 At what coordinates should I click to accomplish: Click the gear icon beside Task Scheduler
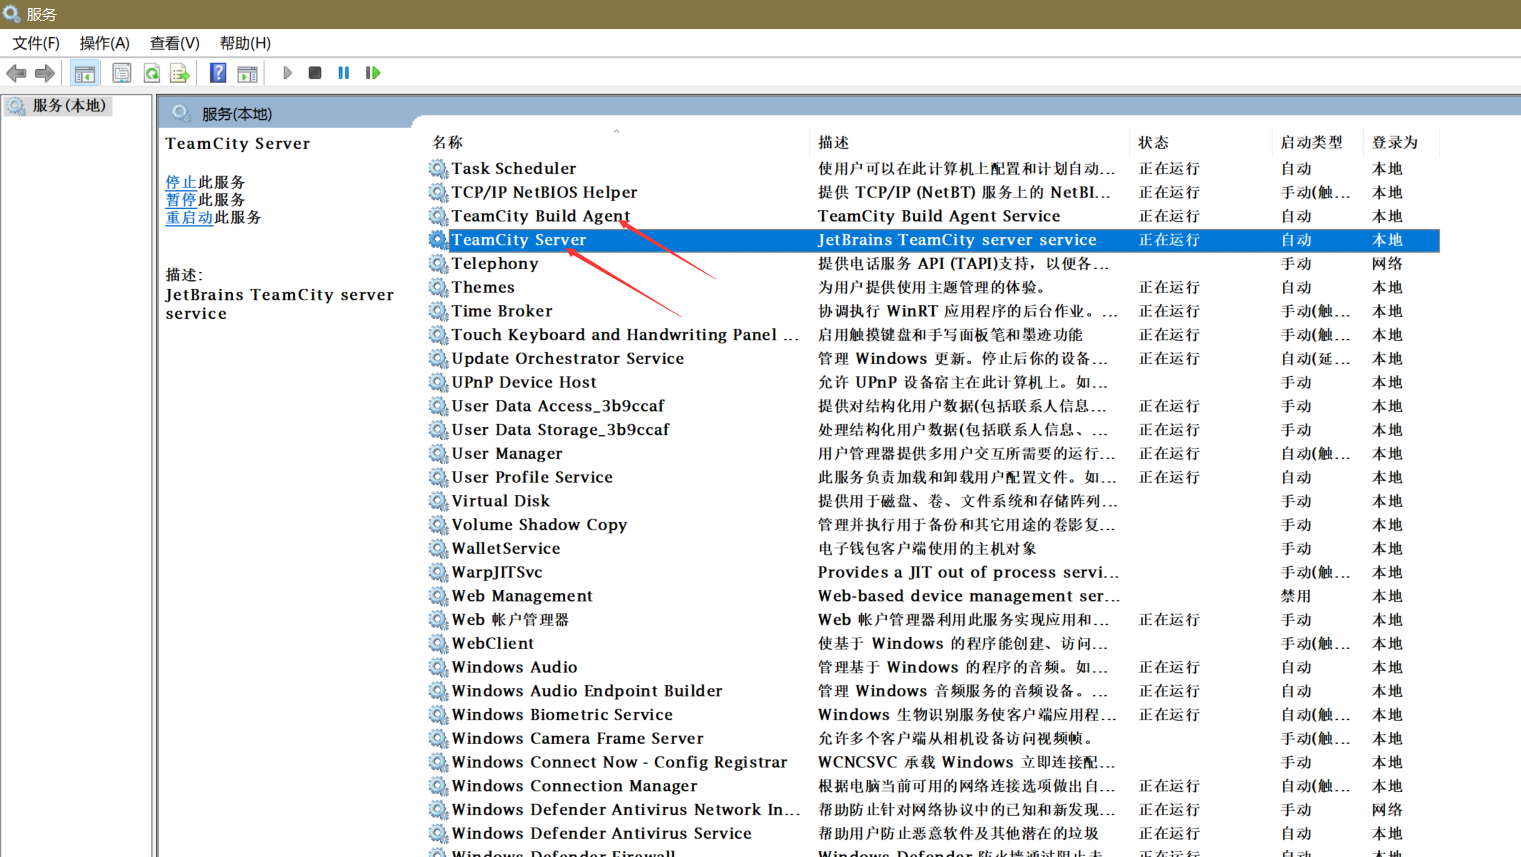click(x=438, y=168)
